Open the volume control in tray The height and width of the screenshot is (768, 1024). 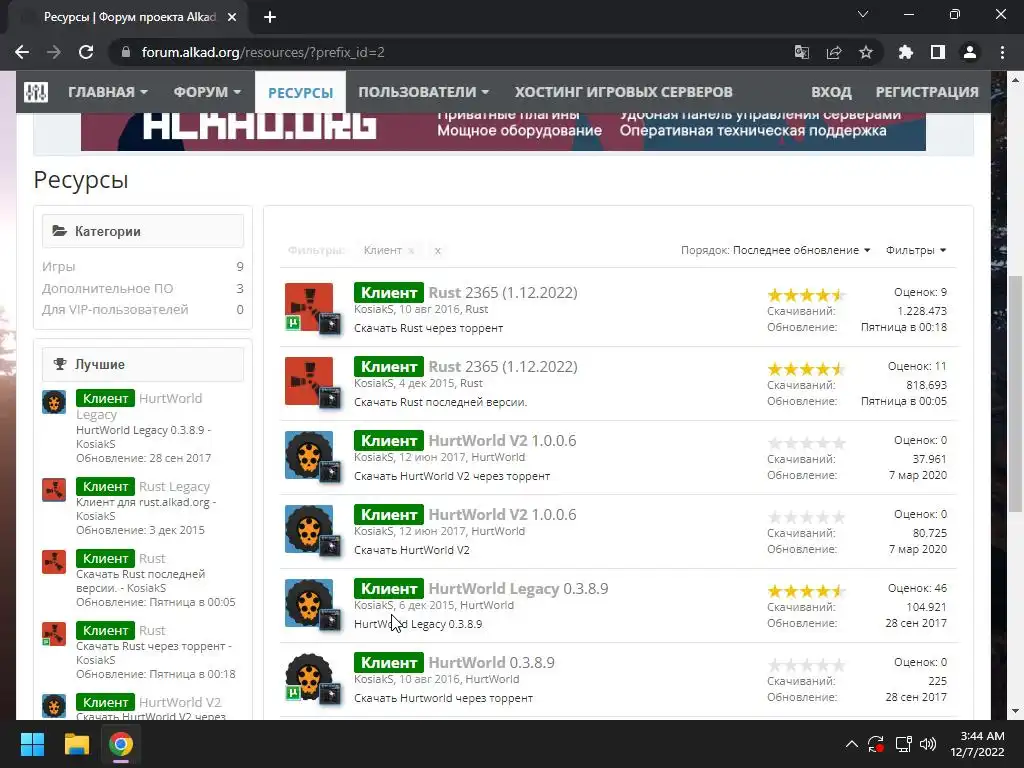coord(928,744)
